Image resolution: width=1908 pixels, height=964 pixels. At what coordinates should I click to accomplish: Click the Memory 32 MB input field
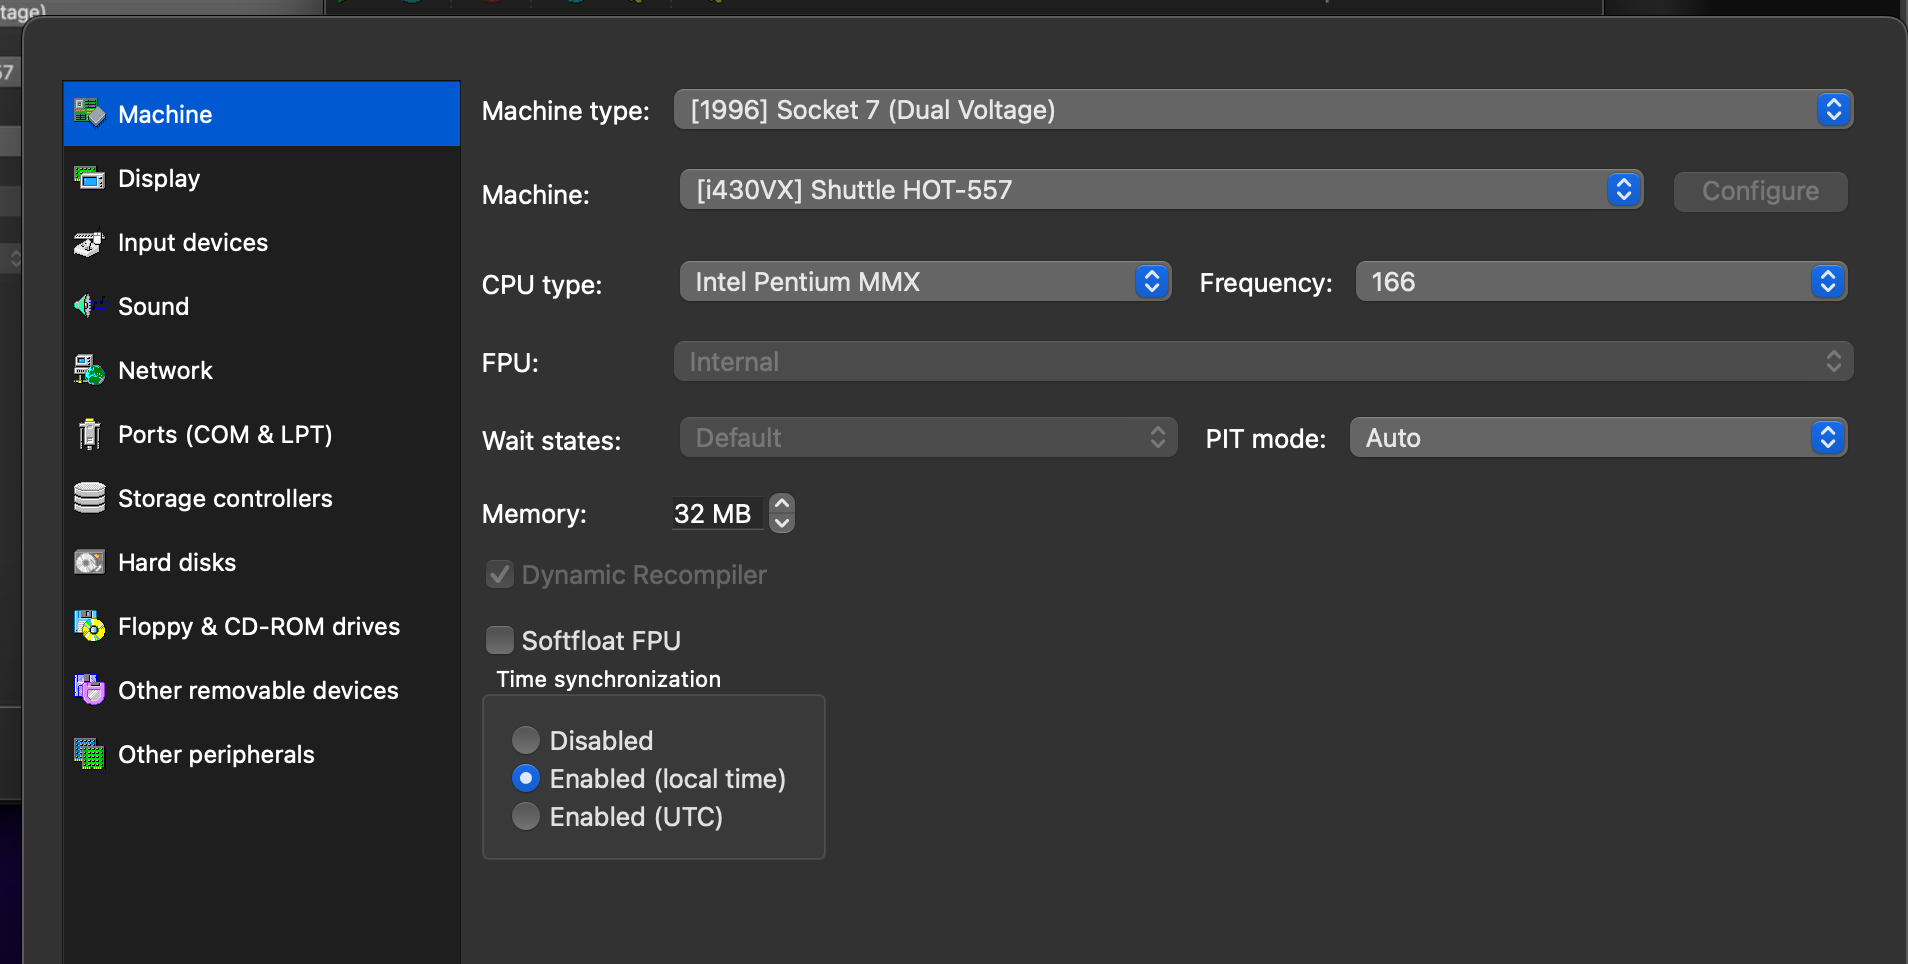717,514
